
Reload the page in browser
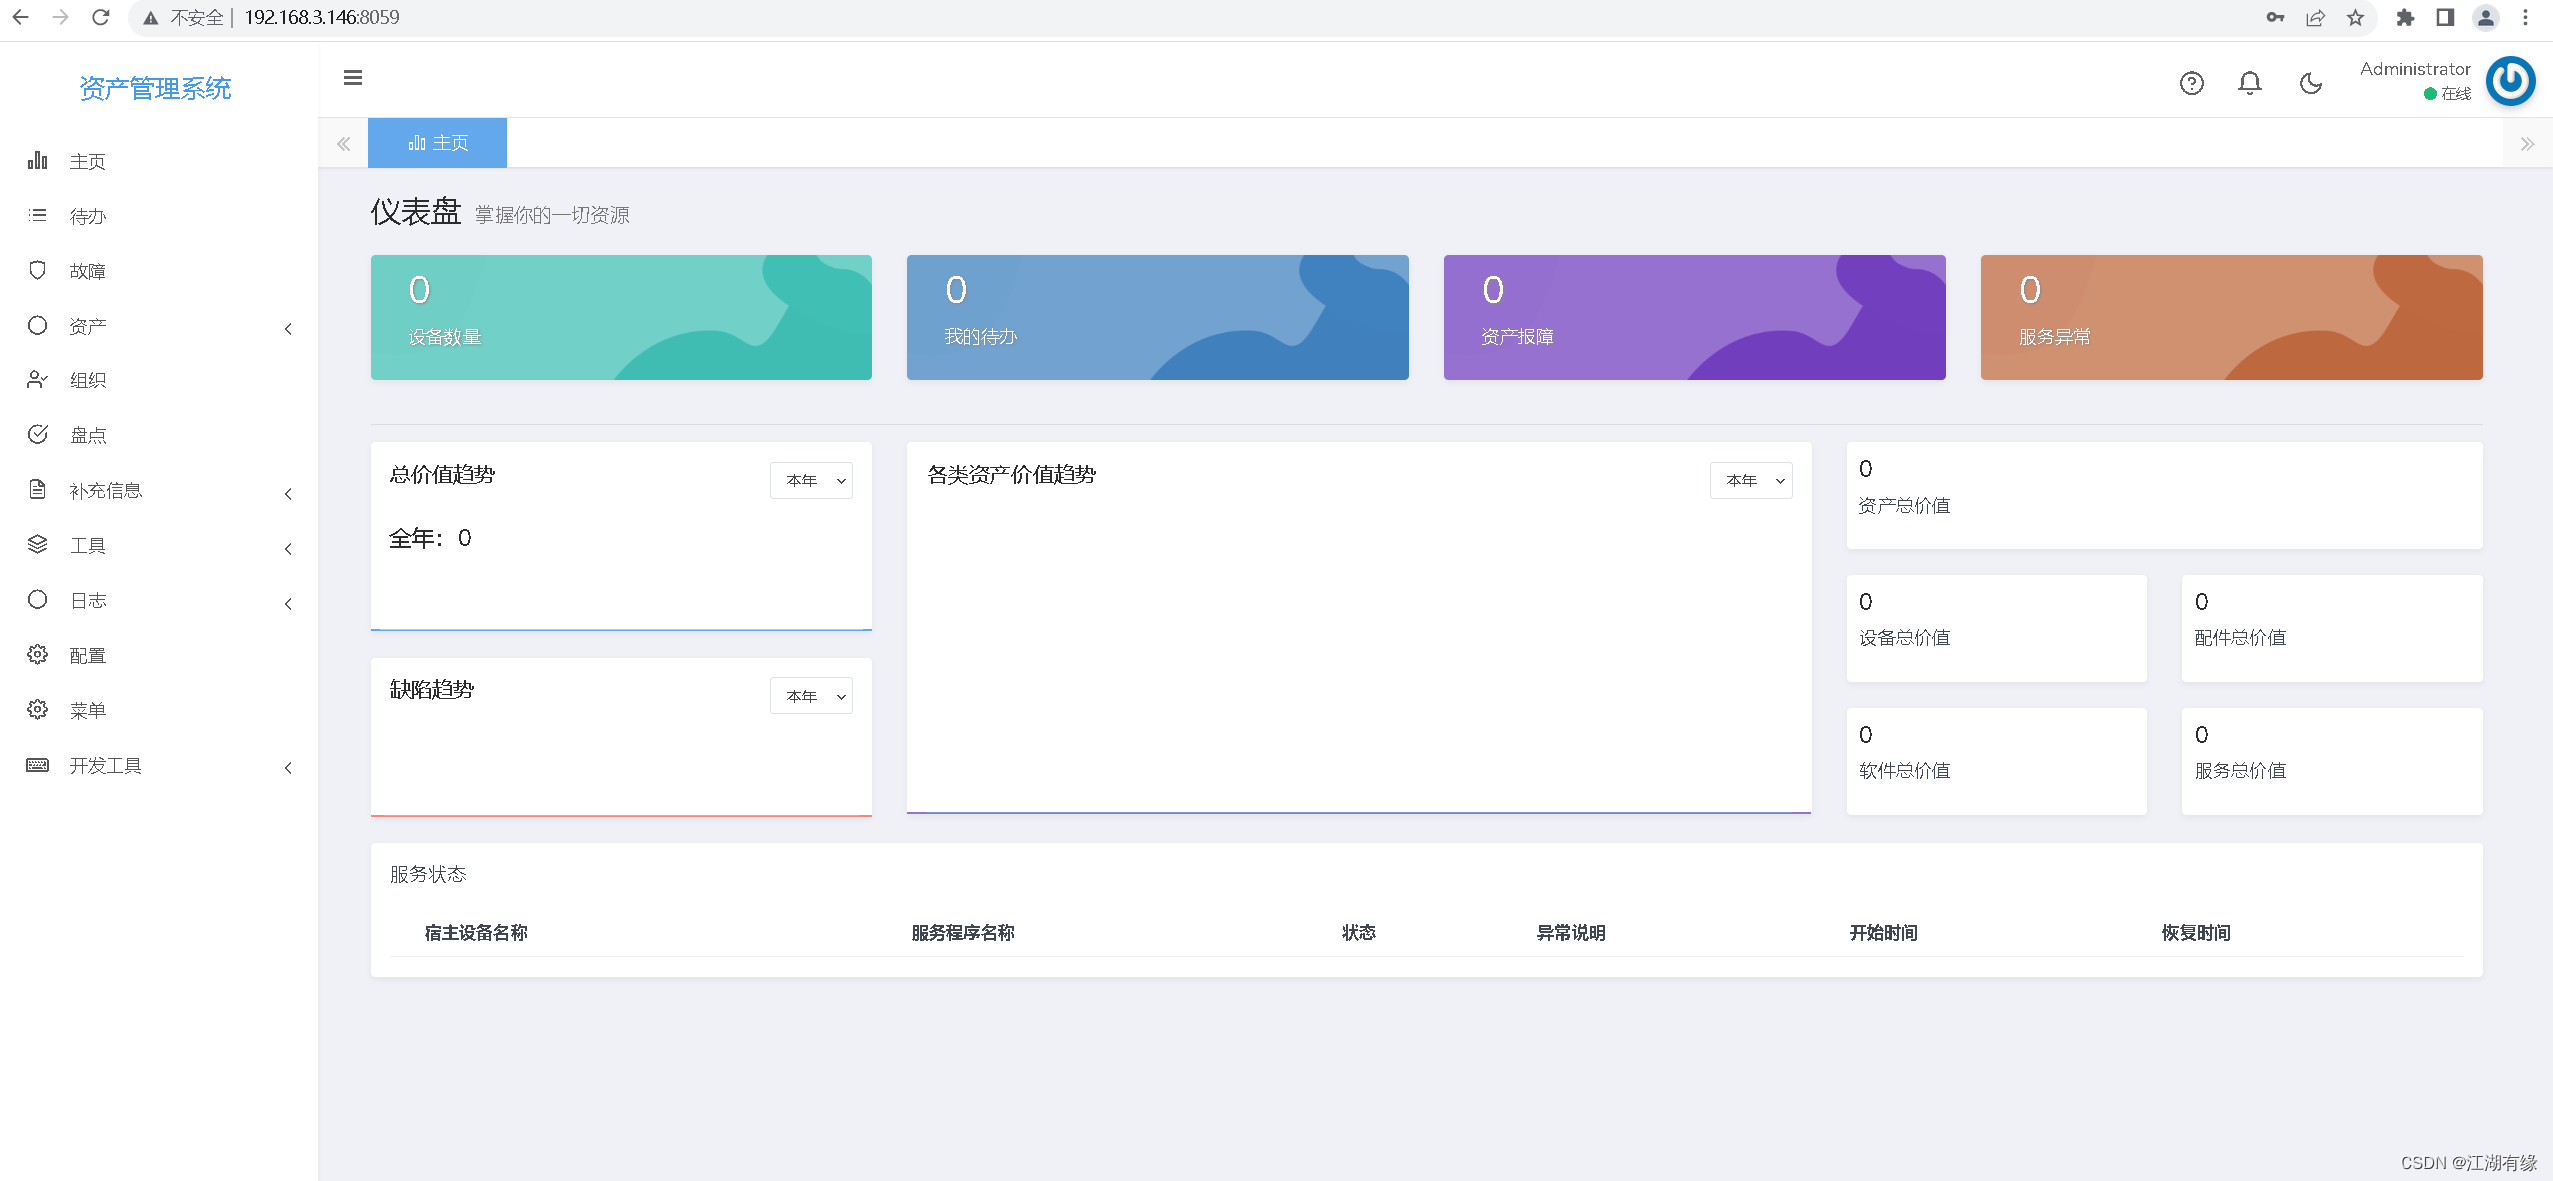pos(100,17)
